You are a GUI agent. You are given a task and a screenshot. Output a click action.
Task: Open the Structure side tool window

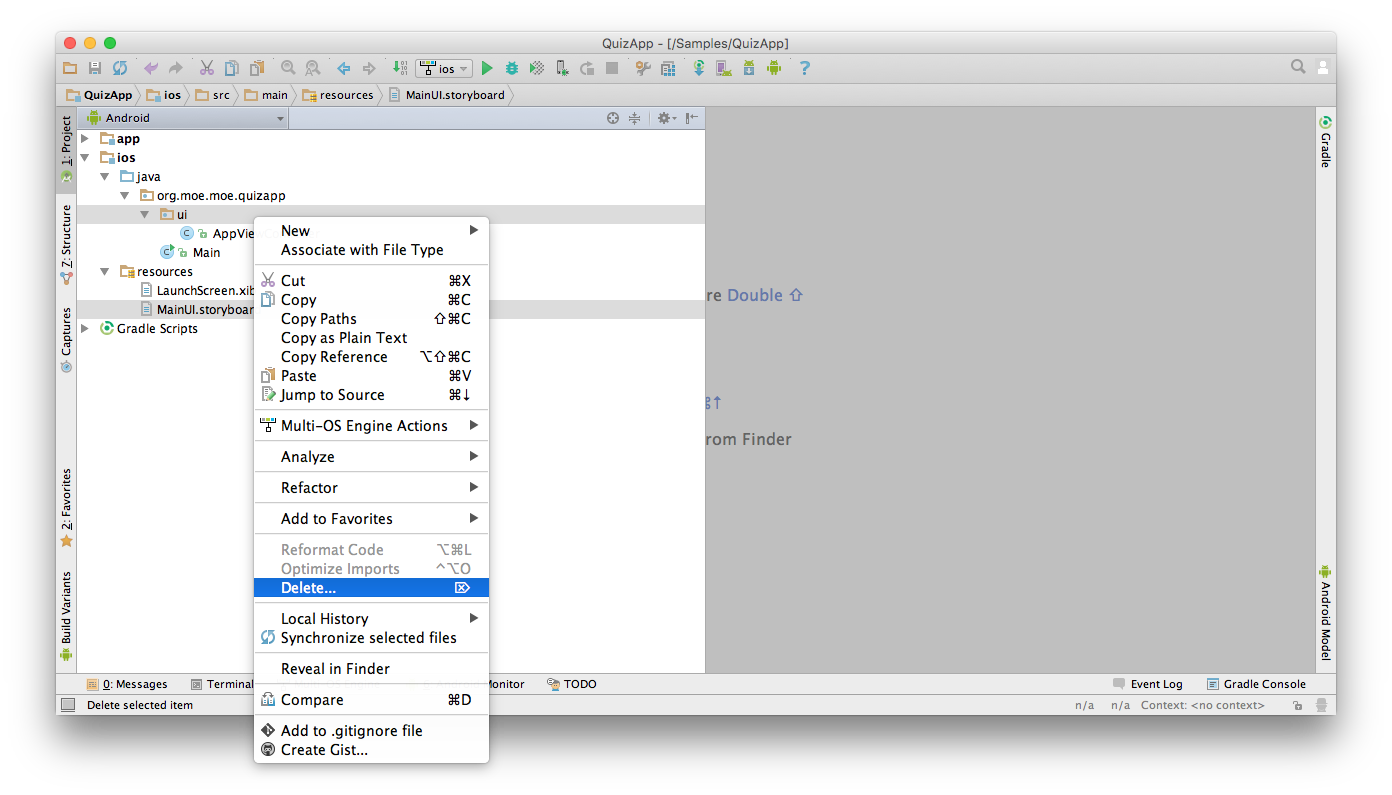pyautogui.click(x=66, y=245)
